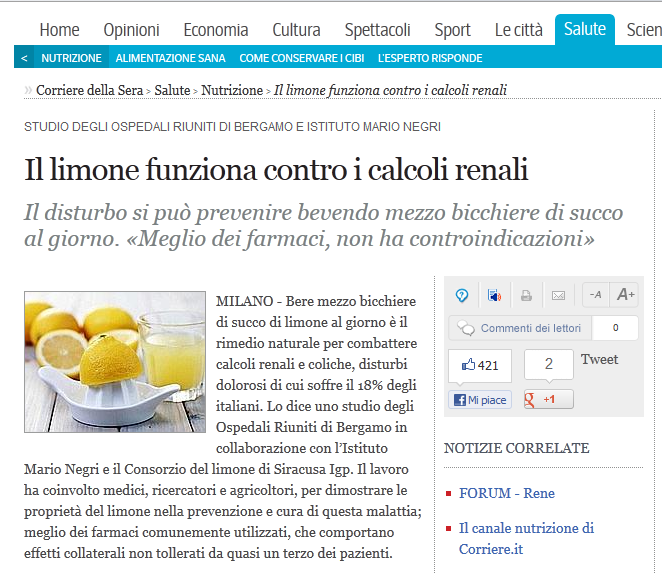The height and width of the screenshot is (573, 662).
Task: Click the lemon juice article photo
Action: click(x=115, y=362)
